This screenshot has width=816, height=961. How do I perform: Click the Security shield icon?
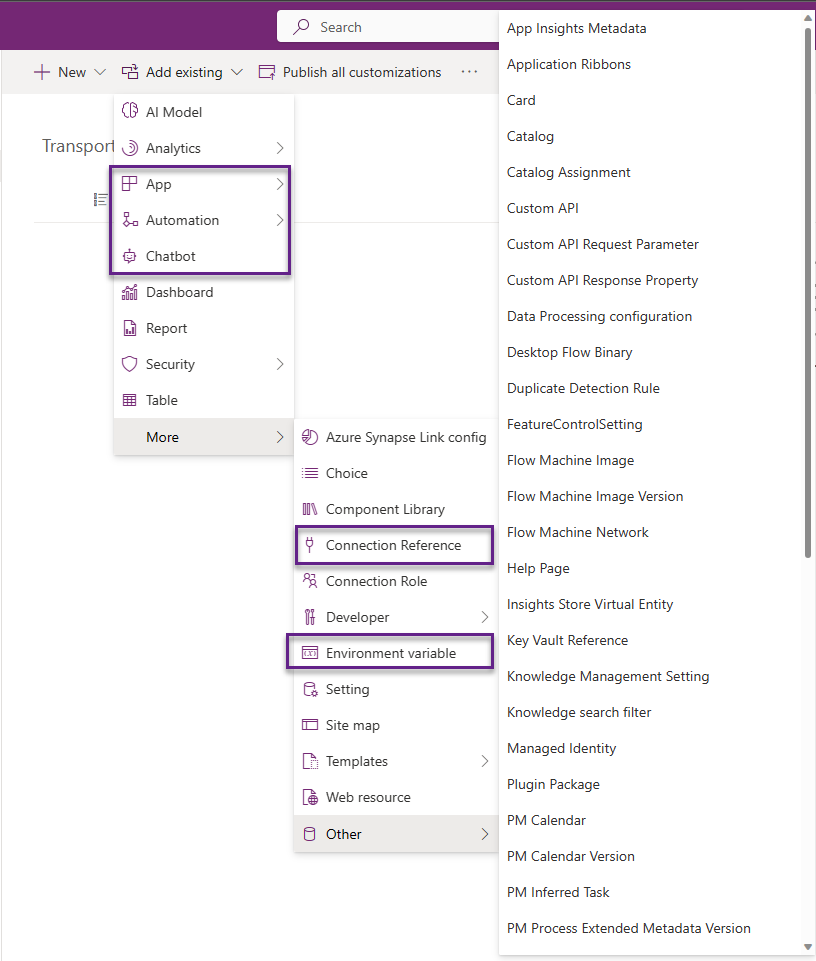[x=129, y=364]
